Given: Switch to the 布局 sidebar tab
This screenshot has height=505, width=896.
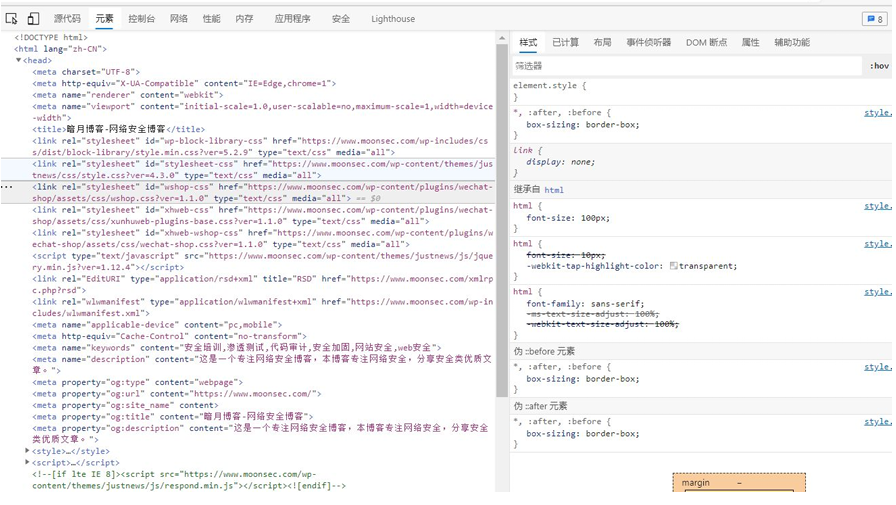Looking at the screenshot, I should pos(602,42).
